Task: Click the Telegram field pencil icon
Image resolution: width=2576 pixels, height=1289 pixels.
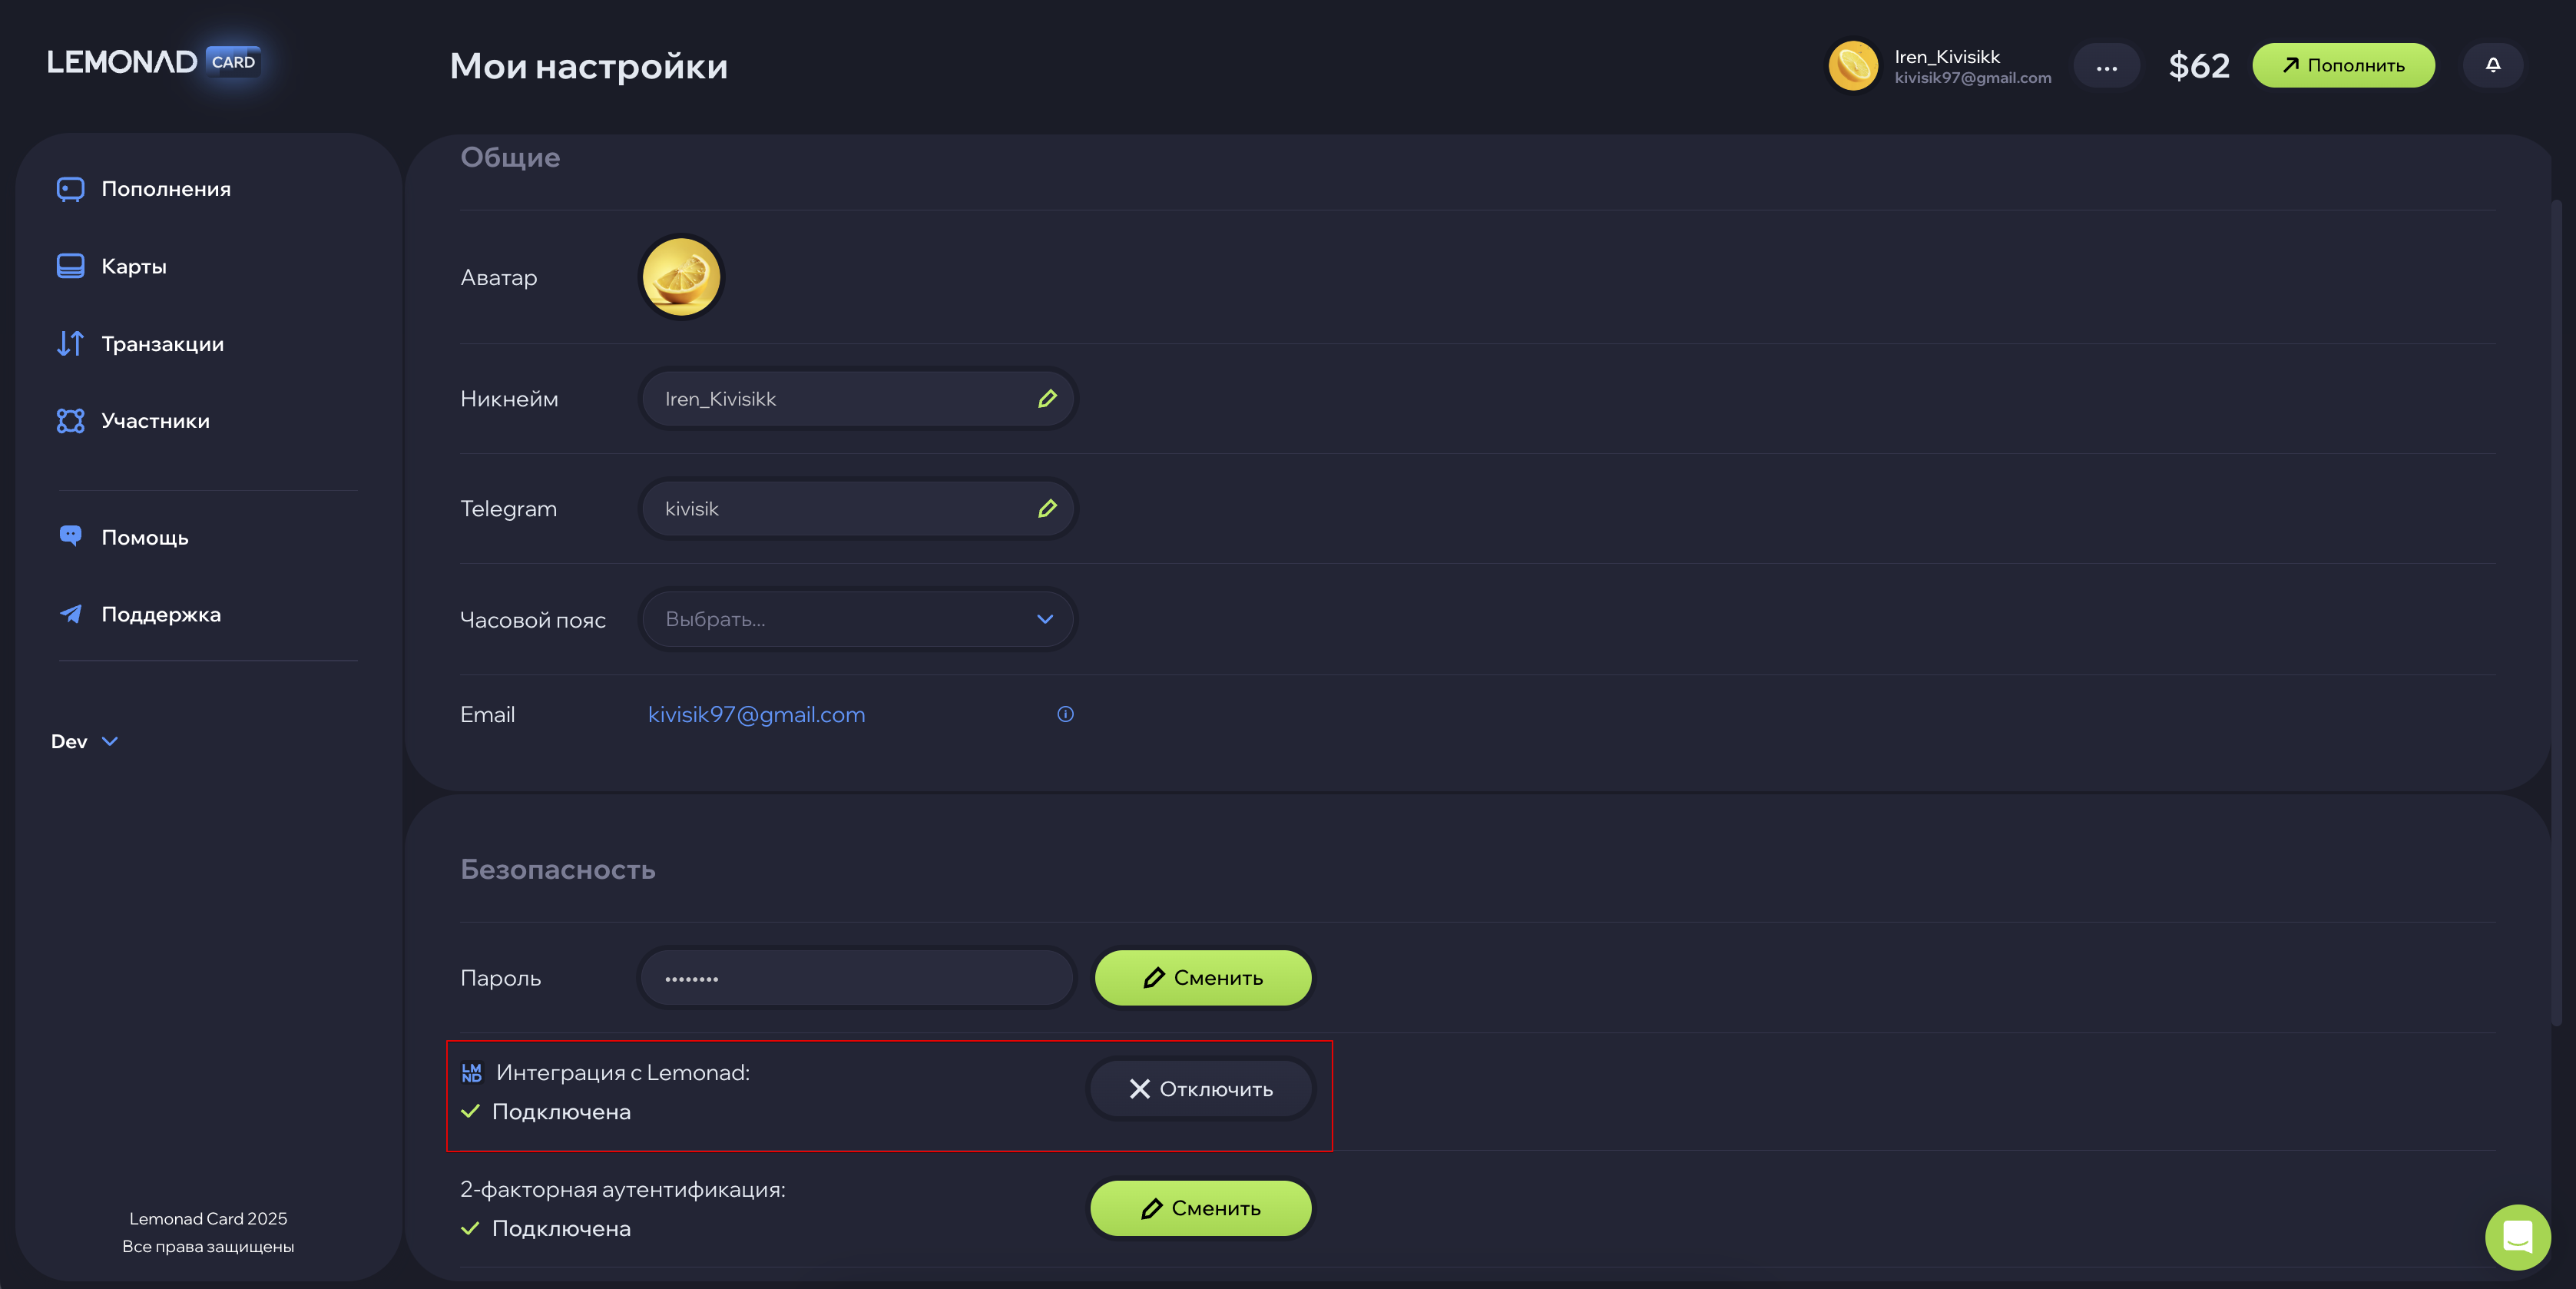Action: [1047, 509]
